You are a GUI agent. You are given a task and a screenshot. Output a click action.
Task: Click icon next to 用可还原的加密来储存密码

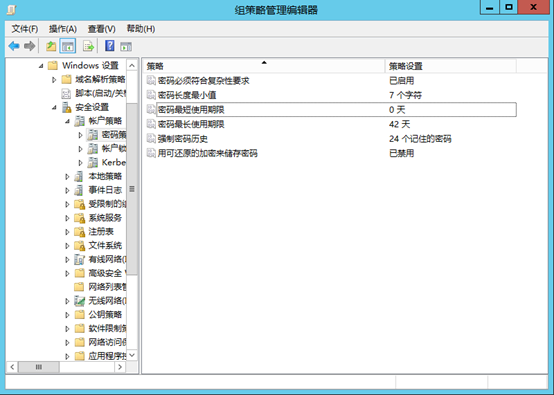coord(151,153)
